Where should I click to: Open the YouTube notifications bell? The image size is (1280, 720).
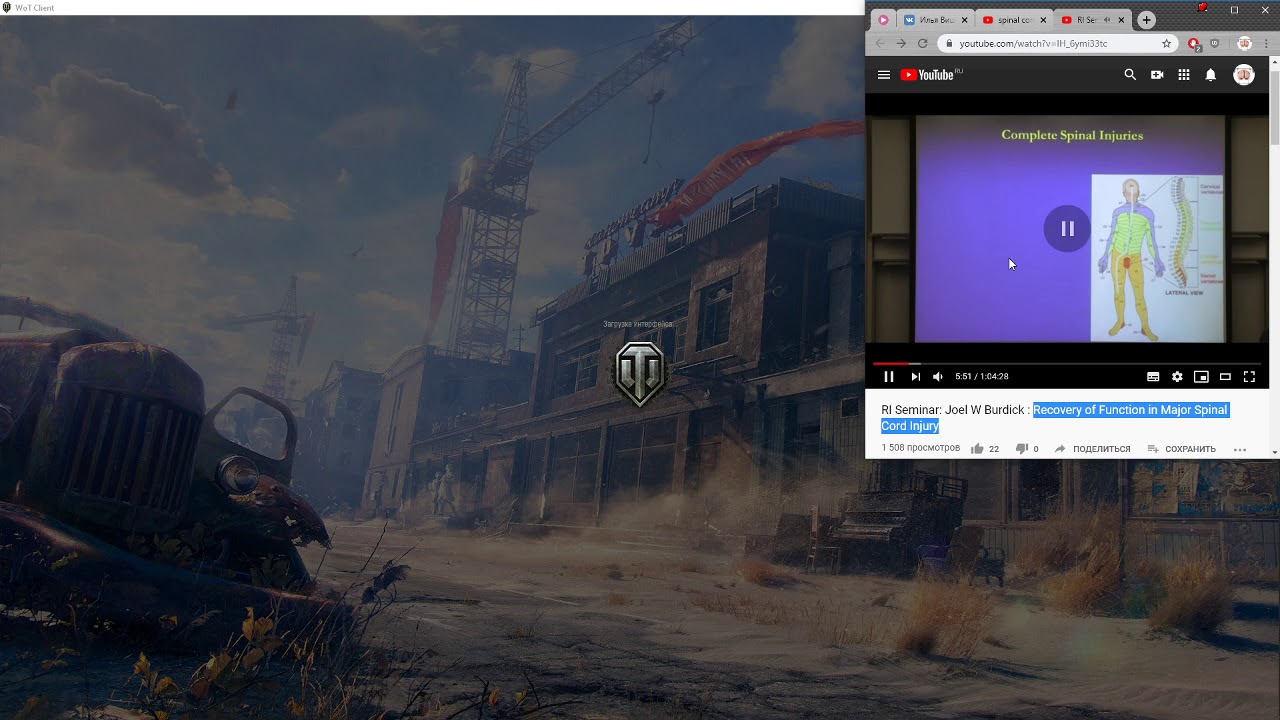pyautogui.click(x=1211, y=75)
